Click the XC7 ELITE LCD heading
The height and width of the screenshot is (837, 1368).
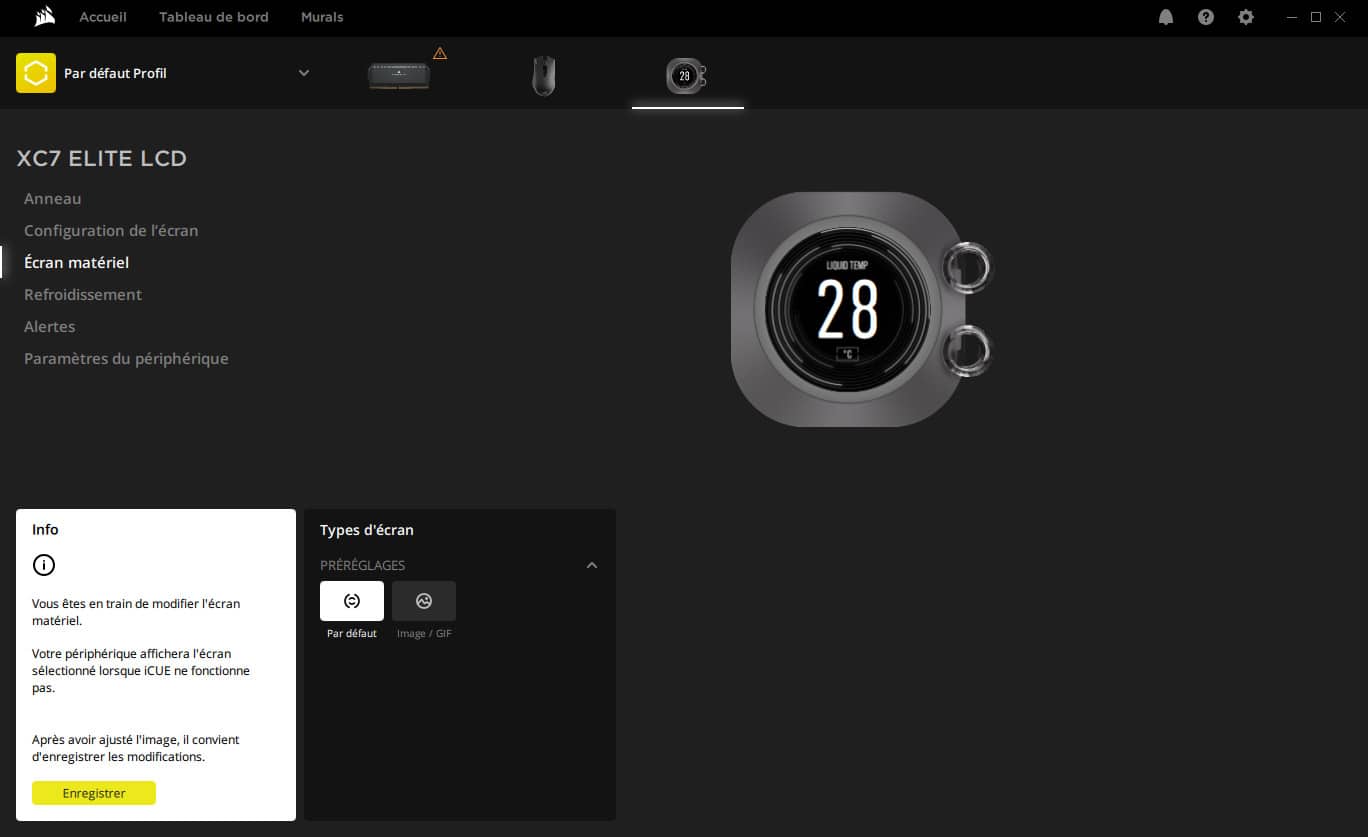click(x=102, y=158)
